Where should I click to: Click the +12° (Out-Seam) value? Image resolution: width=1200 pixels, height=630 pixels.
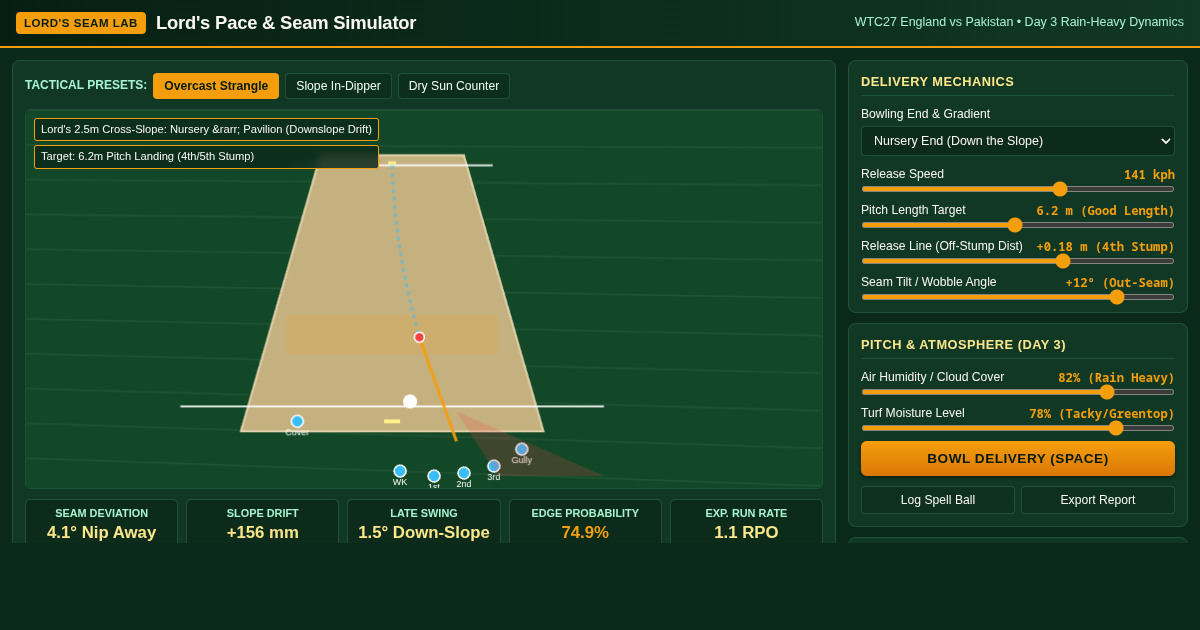[x=1120, y=282]
